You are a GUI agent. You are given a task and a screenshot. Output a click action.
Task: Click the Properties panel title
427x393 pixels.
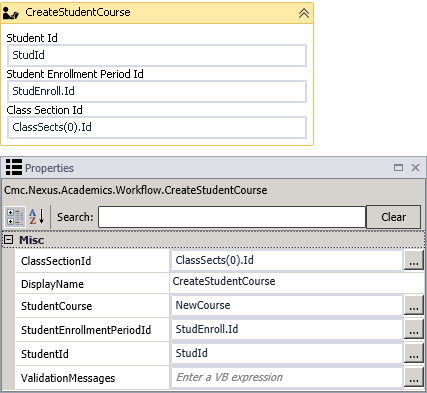pyautogui.click(x=49, y=168)
